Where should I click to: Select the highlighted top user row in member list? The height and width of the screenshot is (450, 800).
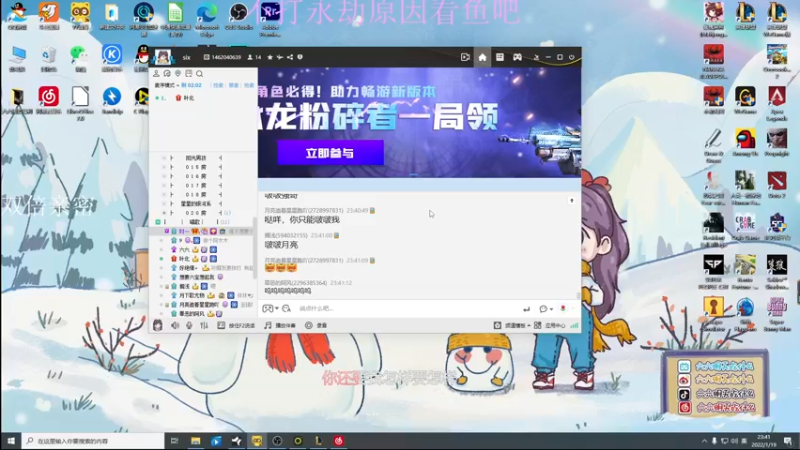pyautogui.click(x=204, y=231)
